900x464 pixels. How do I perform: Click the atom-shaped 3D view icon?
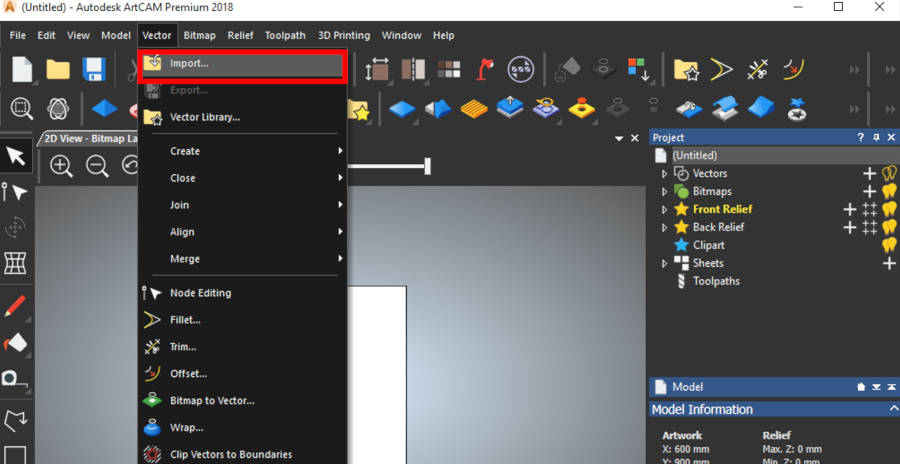pyautogui.click(x=58, y=108)
